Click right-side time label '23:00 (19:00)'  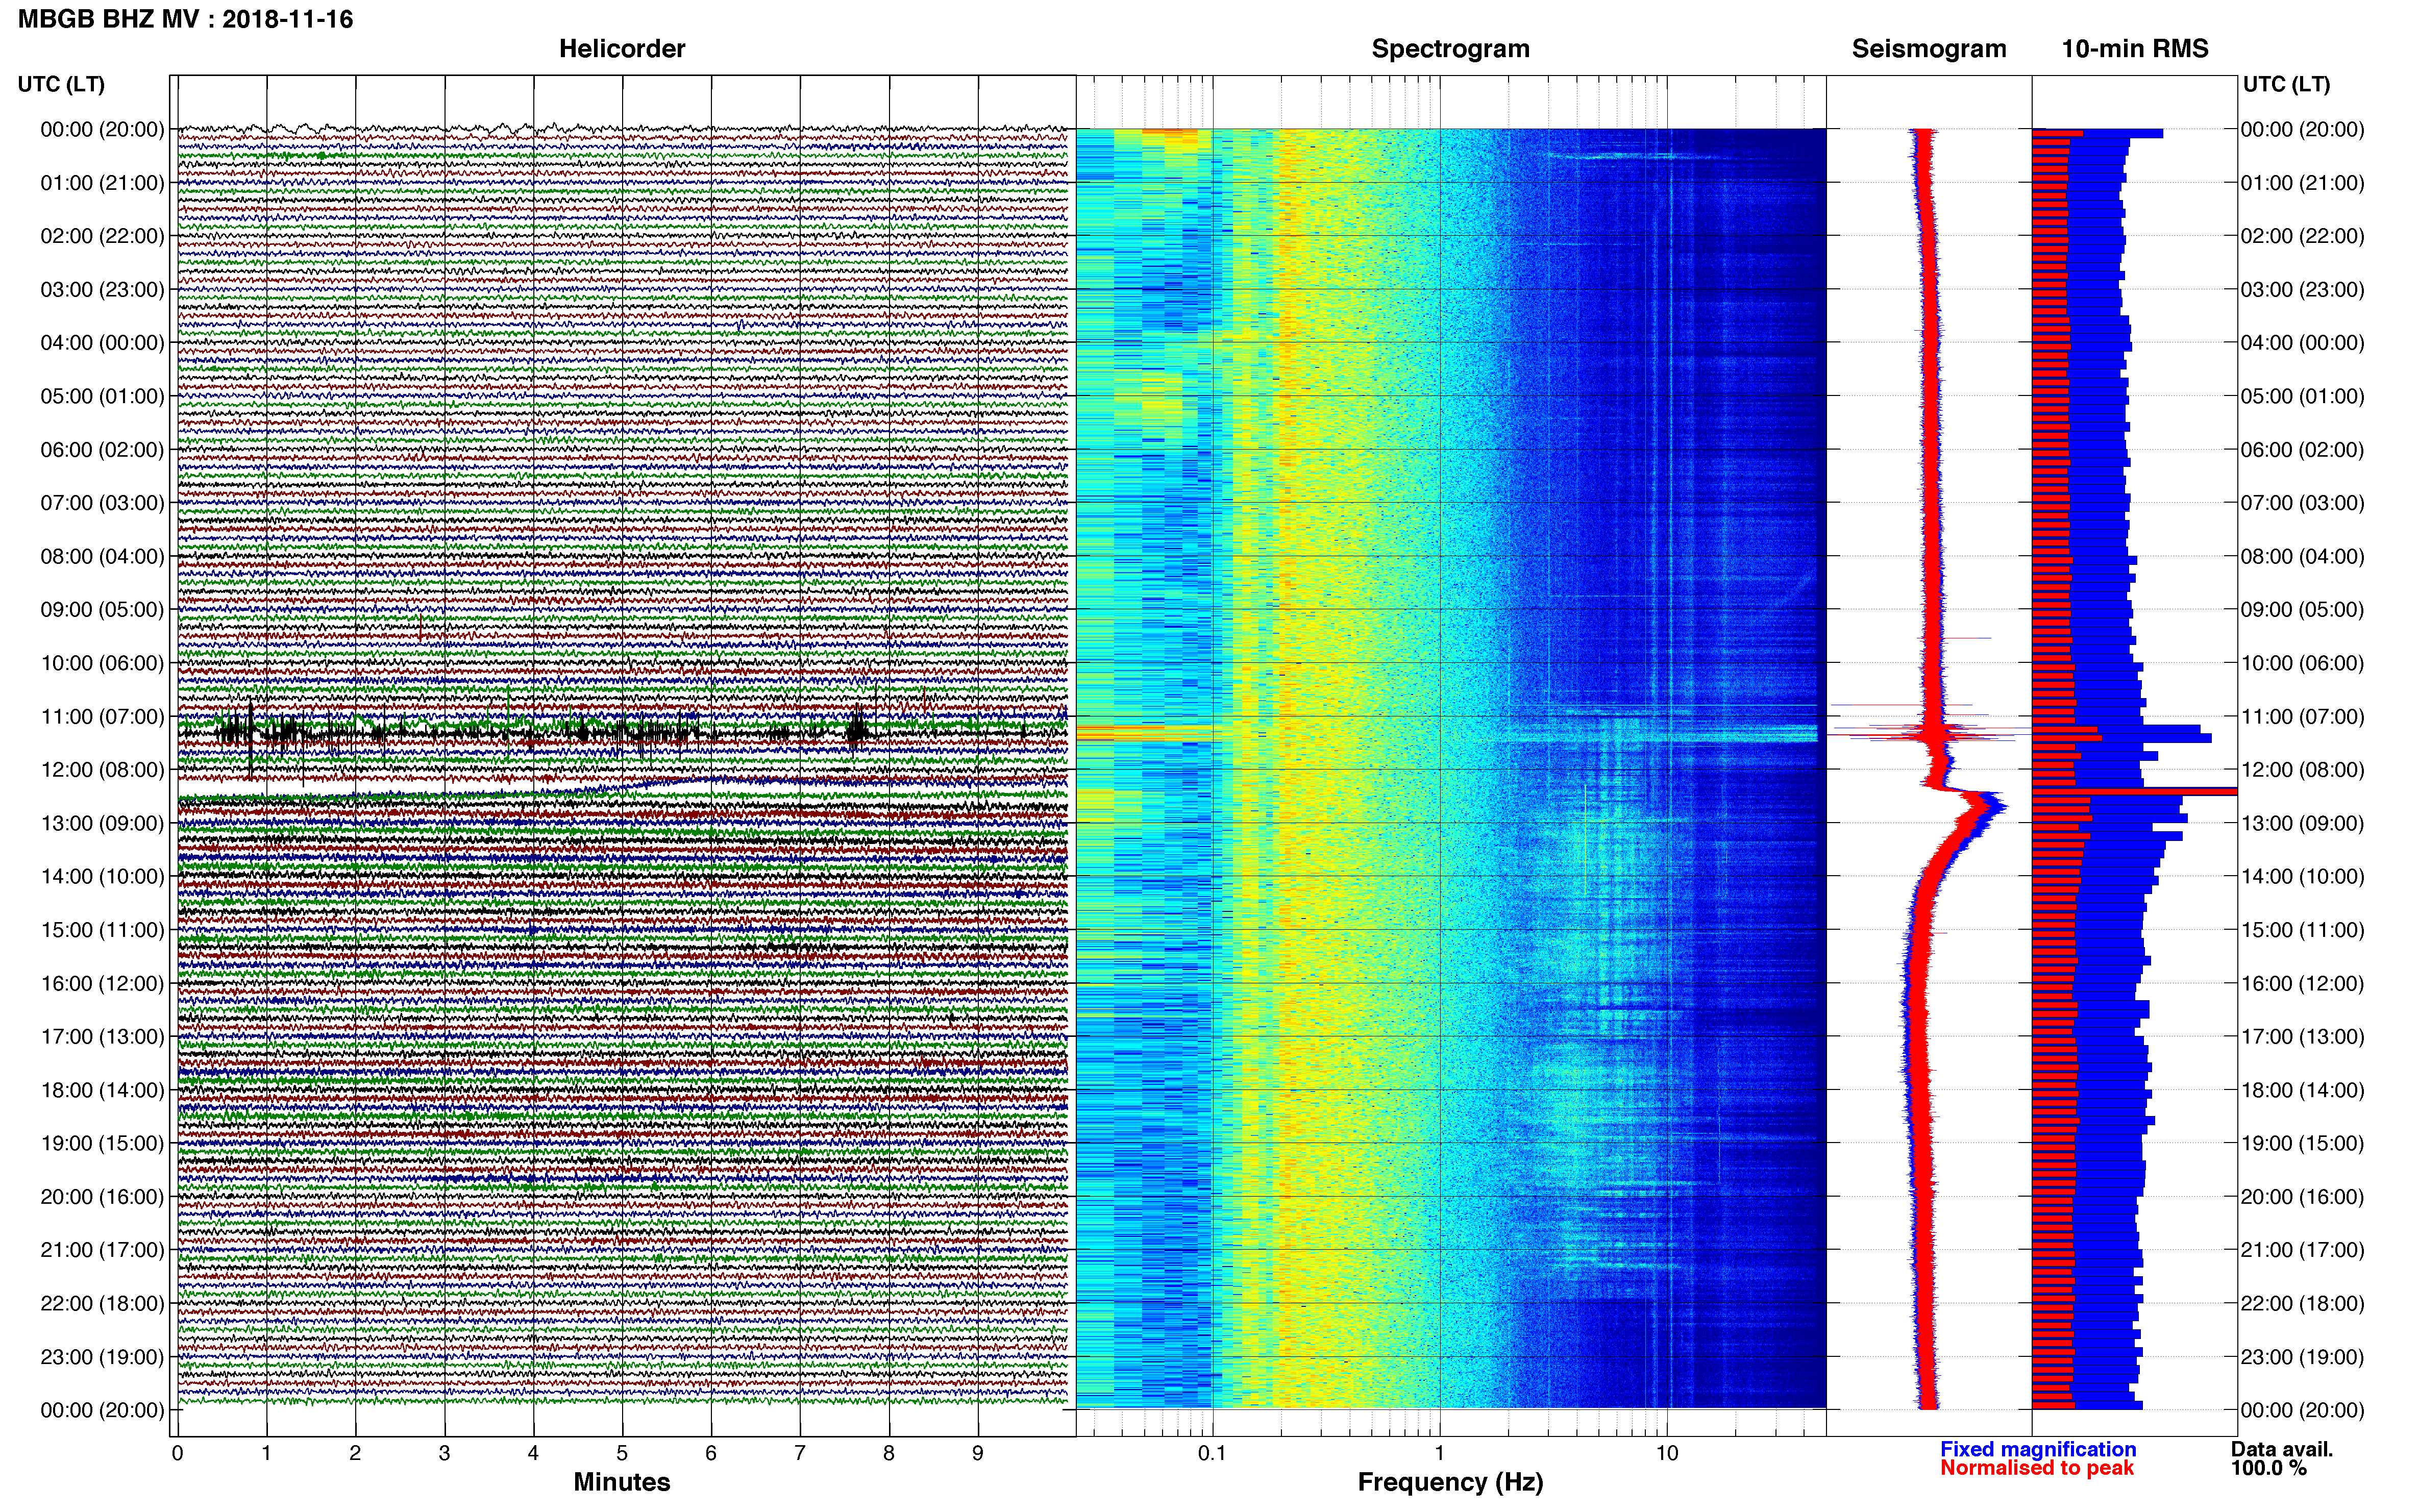[2302, 1357]
